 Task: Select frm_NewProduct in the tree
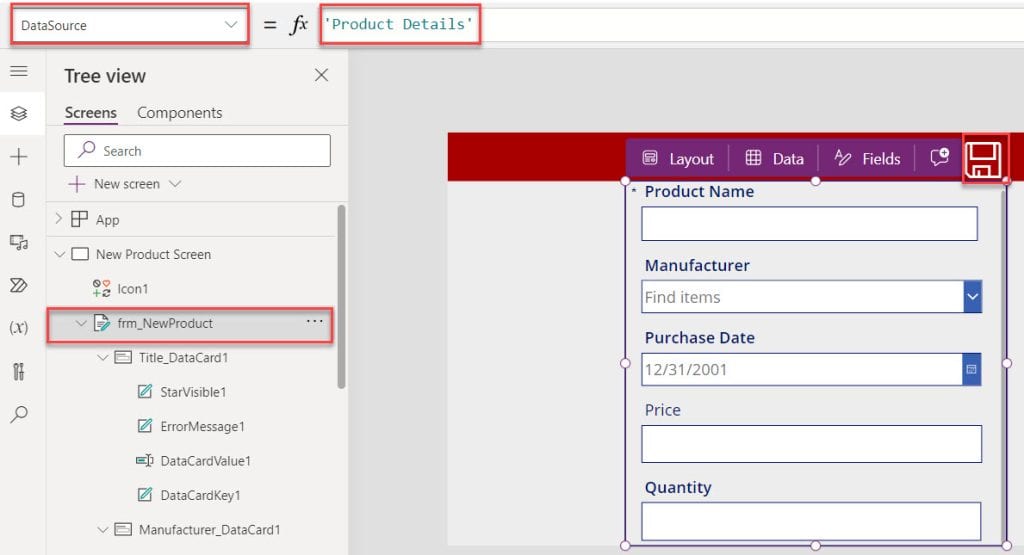165,323
